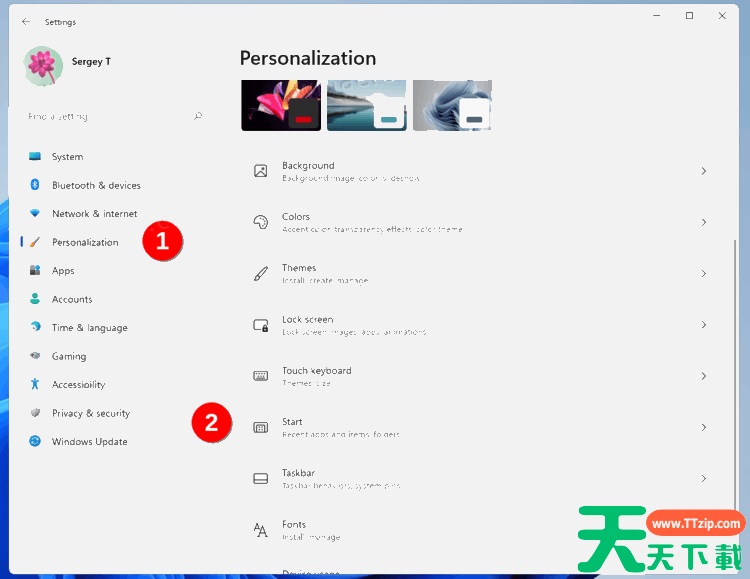Click the Time & language globe icon

(x=35, y=327)
